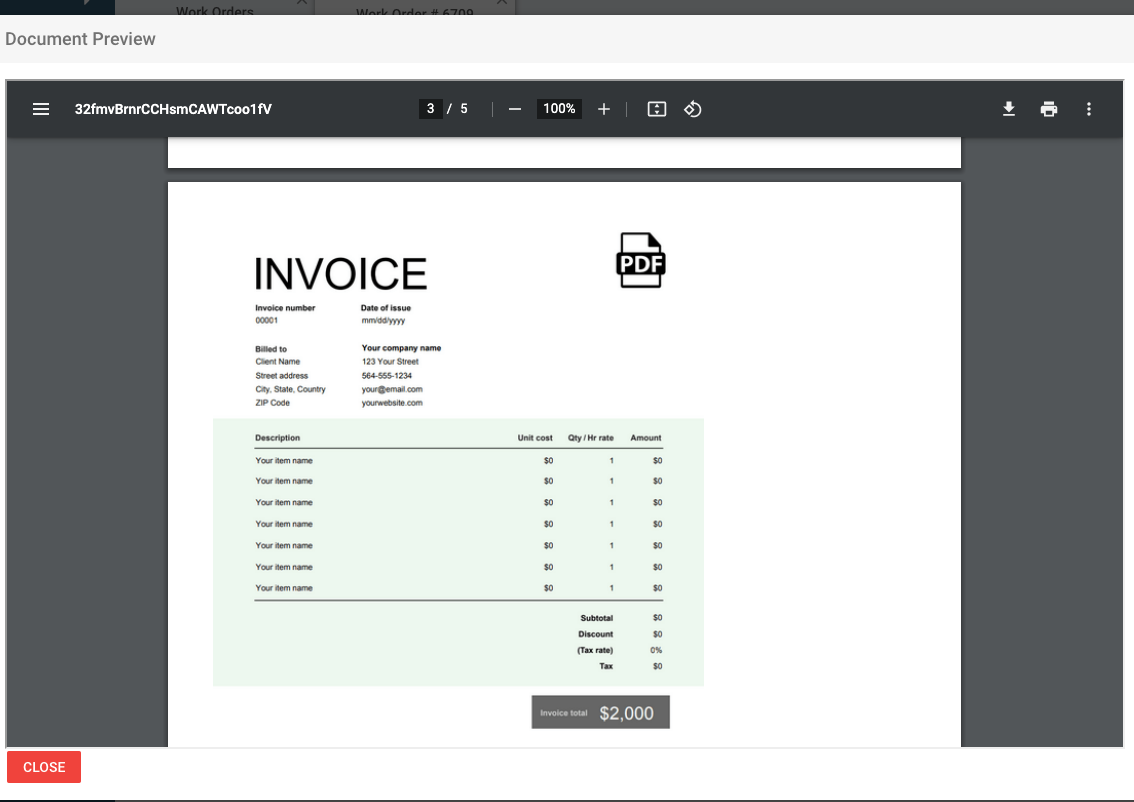Click the zoom out minus button
Viewport: 1134px width, 802px height.
(x=515, y=109)
